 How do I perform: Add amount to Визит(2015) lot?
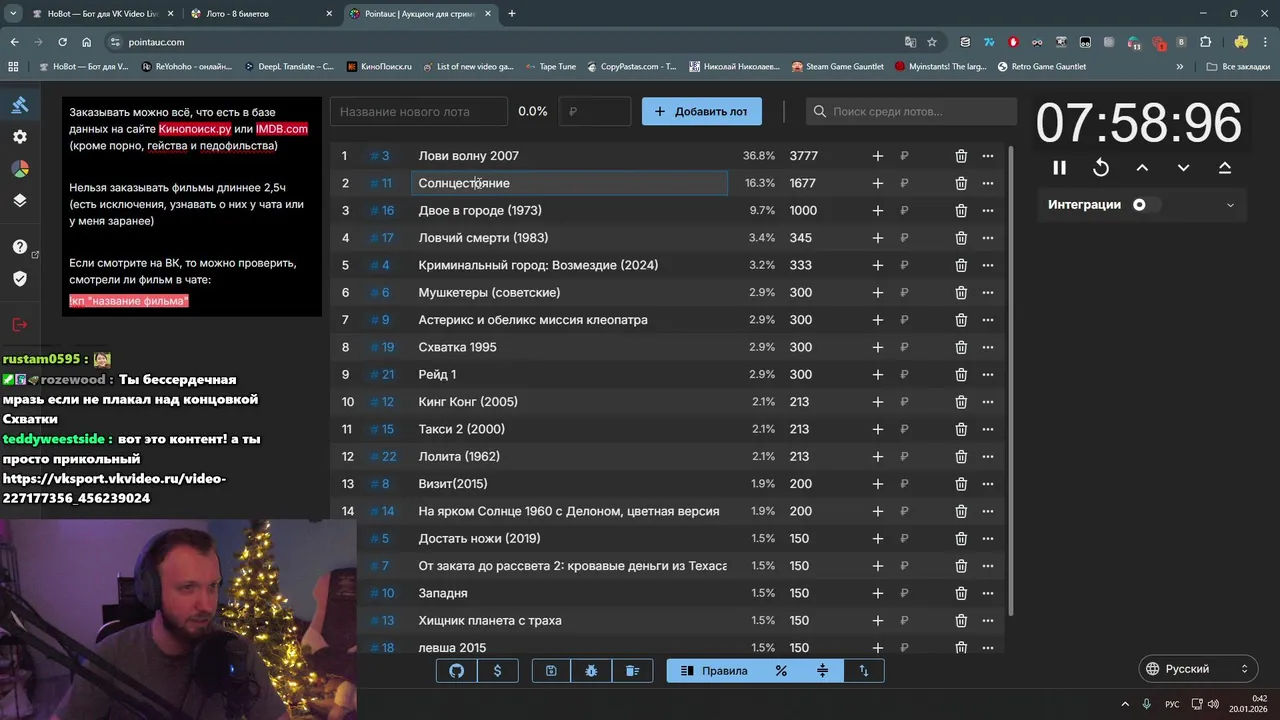click(877, 484)
